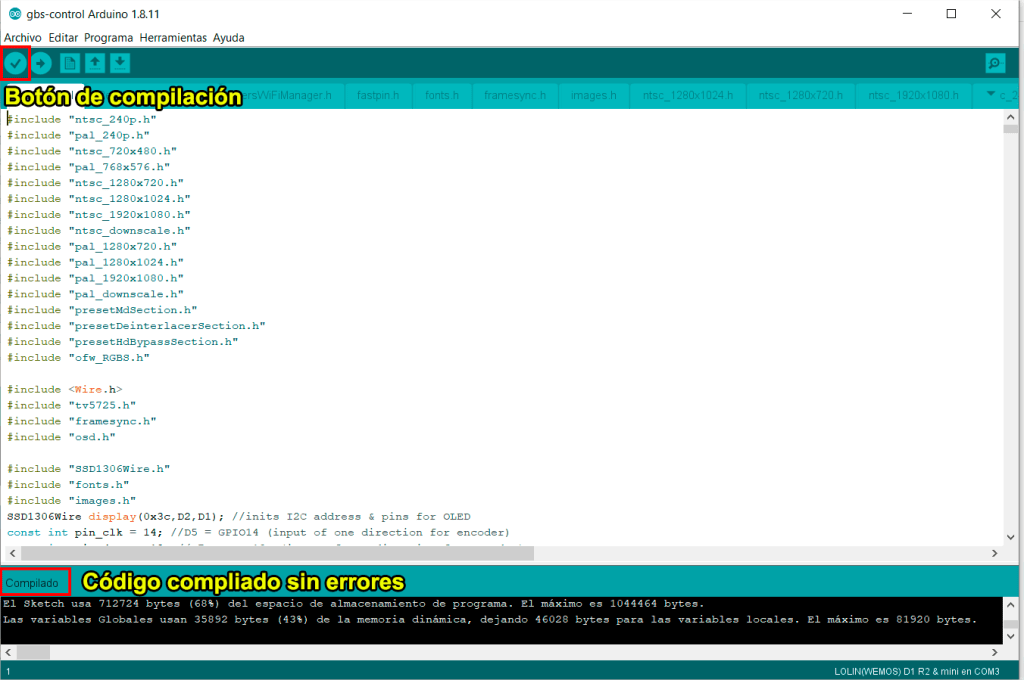1024x680 pixels.
Task: Select the ntsc_1280x1024.h tab
Action: [x=688, y=95]
